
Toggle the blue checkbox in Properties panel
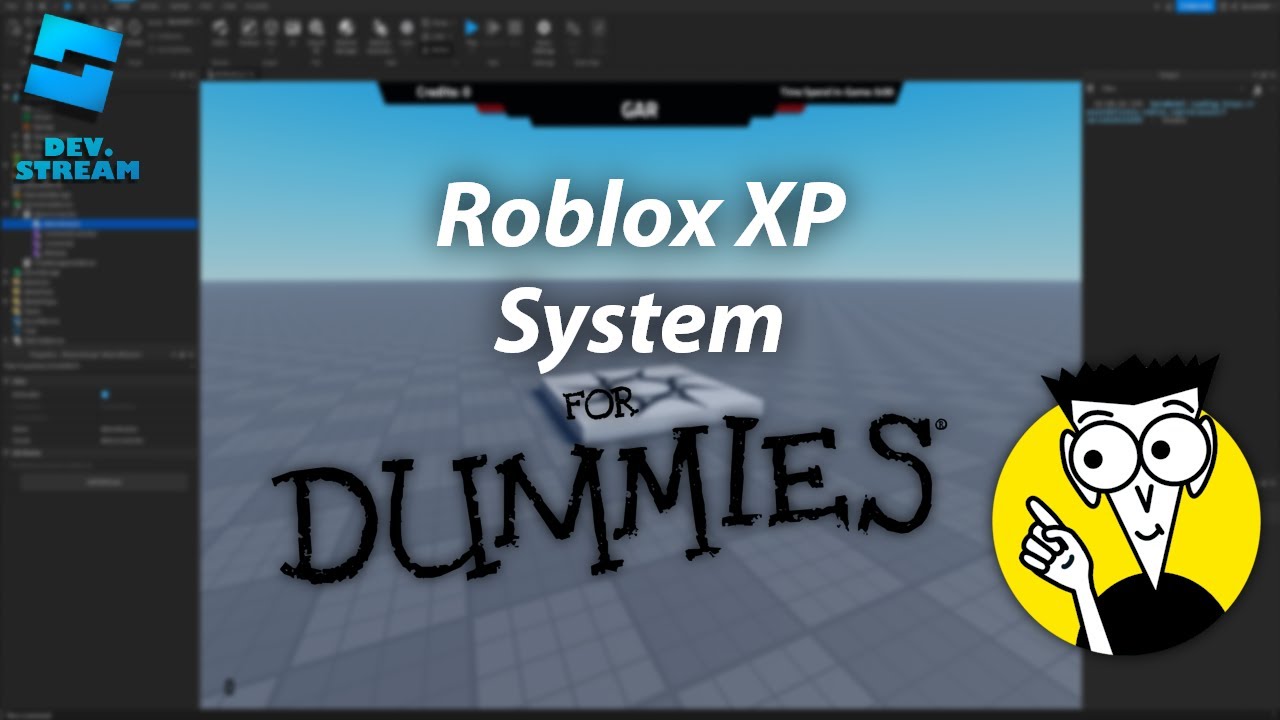click(104, 395)
